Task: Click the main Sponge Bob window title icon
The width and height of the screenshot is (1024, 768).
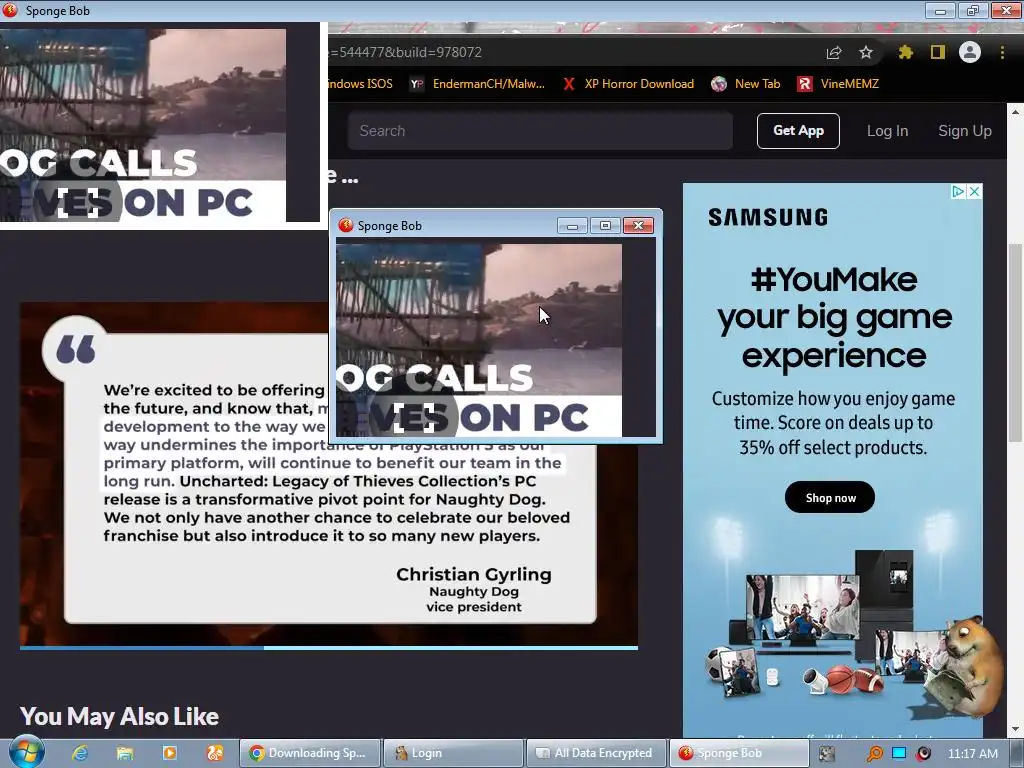Action: tap(10, 10)
